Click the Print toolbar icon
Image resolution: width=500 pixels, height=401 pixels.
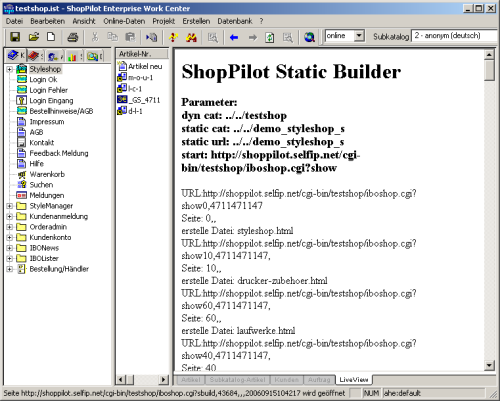pyautogui.click(x=72, y=37)
